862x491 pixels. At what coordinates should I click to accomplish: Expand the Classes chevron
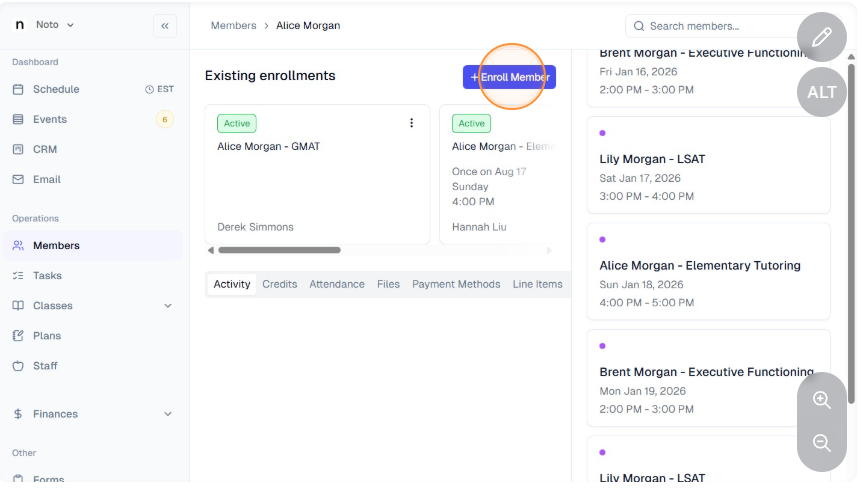(x=168, y=306)
